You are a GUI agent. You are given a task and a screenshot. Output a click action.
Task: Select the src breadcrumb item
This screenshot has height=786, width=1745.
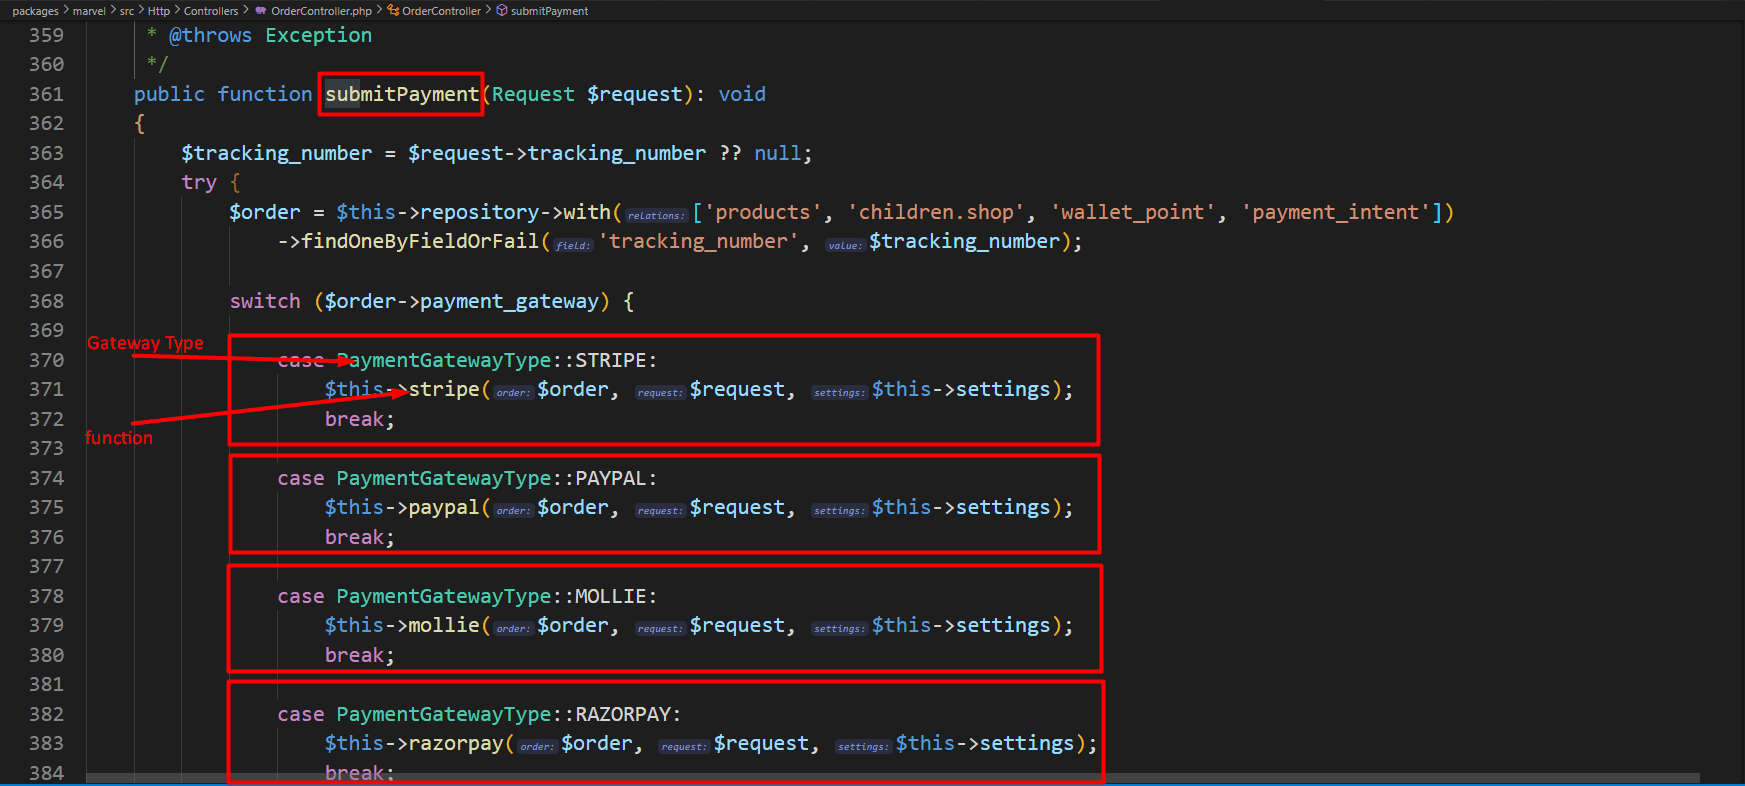click(127, 11)
